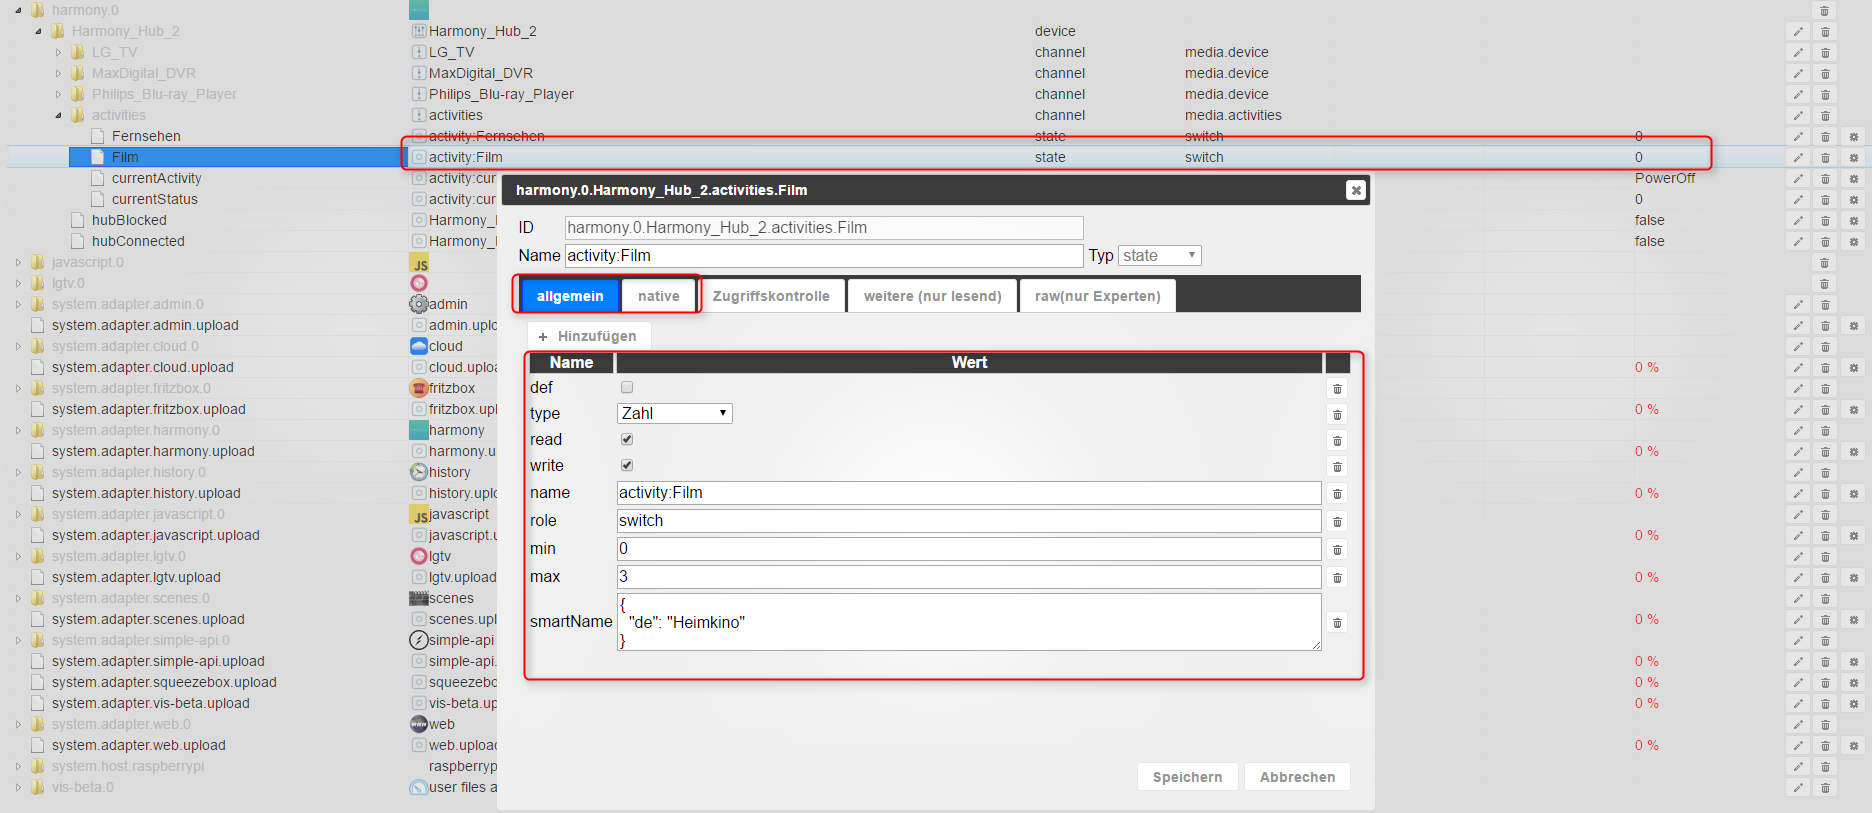Select the currentActivity tree item
The width and height of the screenshot is (1872, 813).
click(x=157, y=178)
